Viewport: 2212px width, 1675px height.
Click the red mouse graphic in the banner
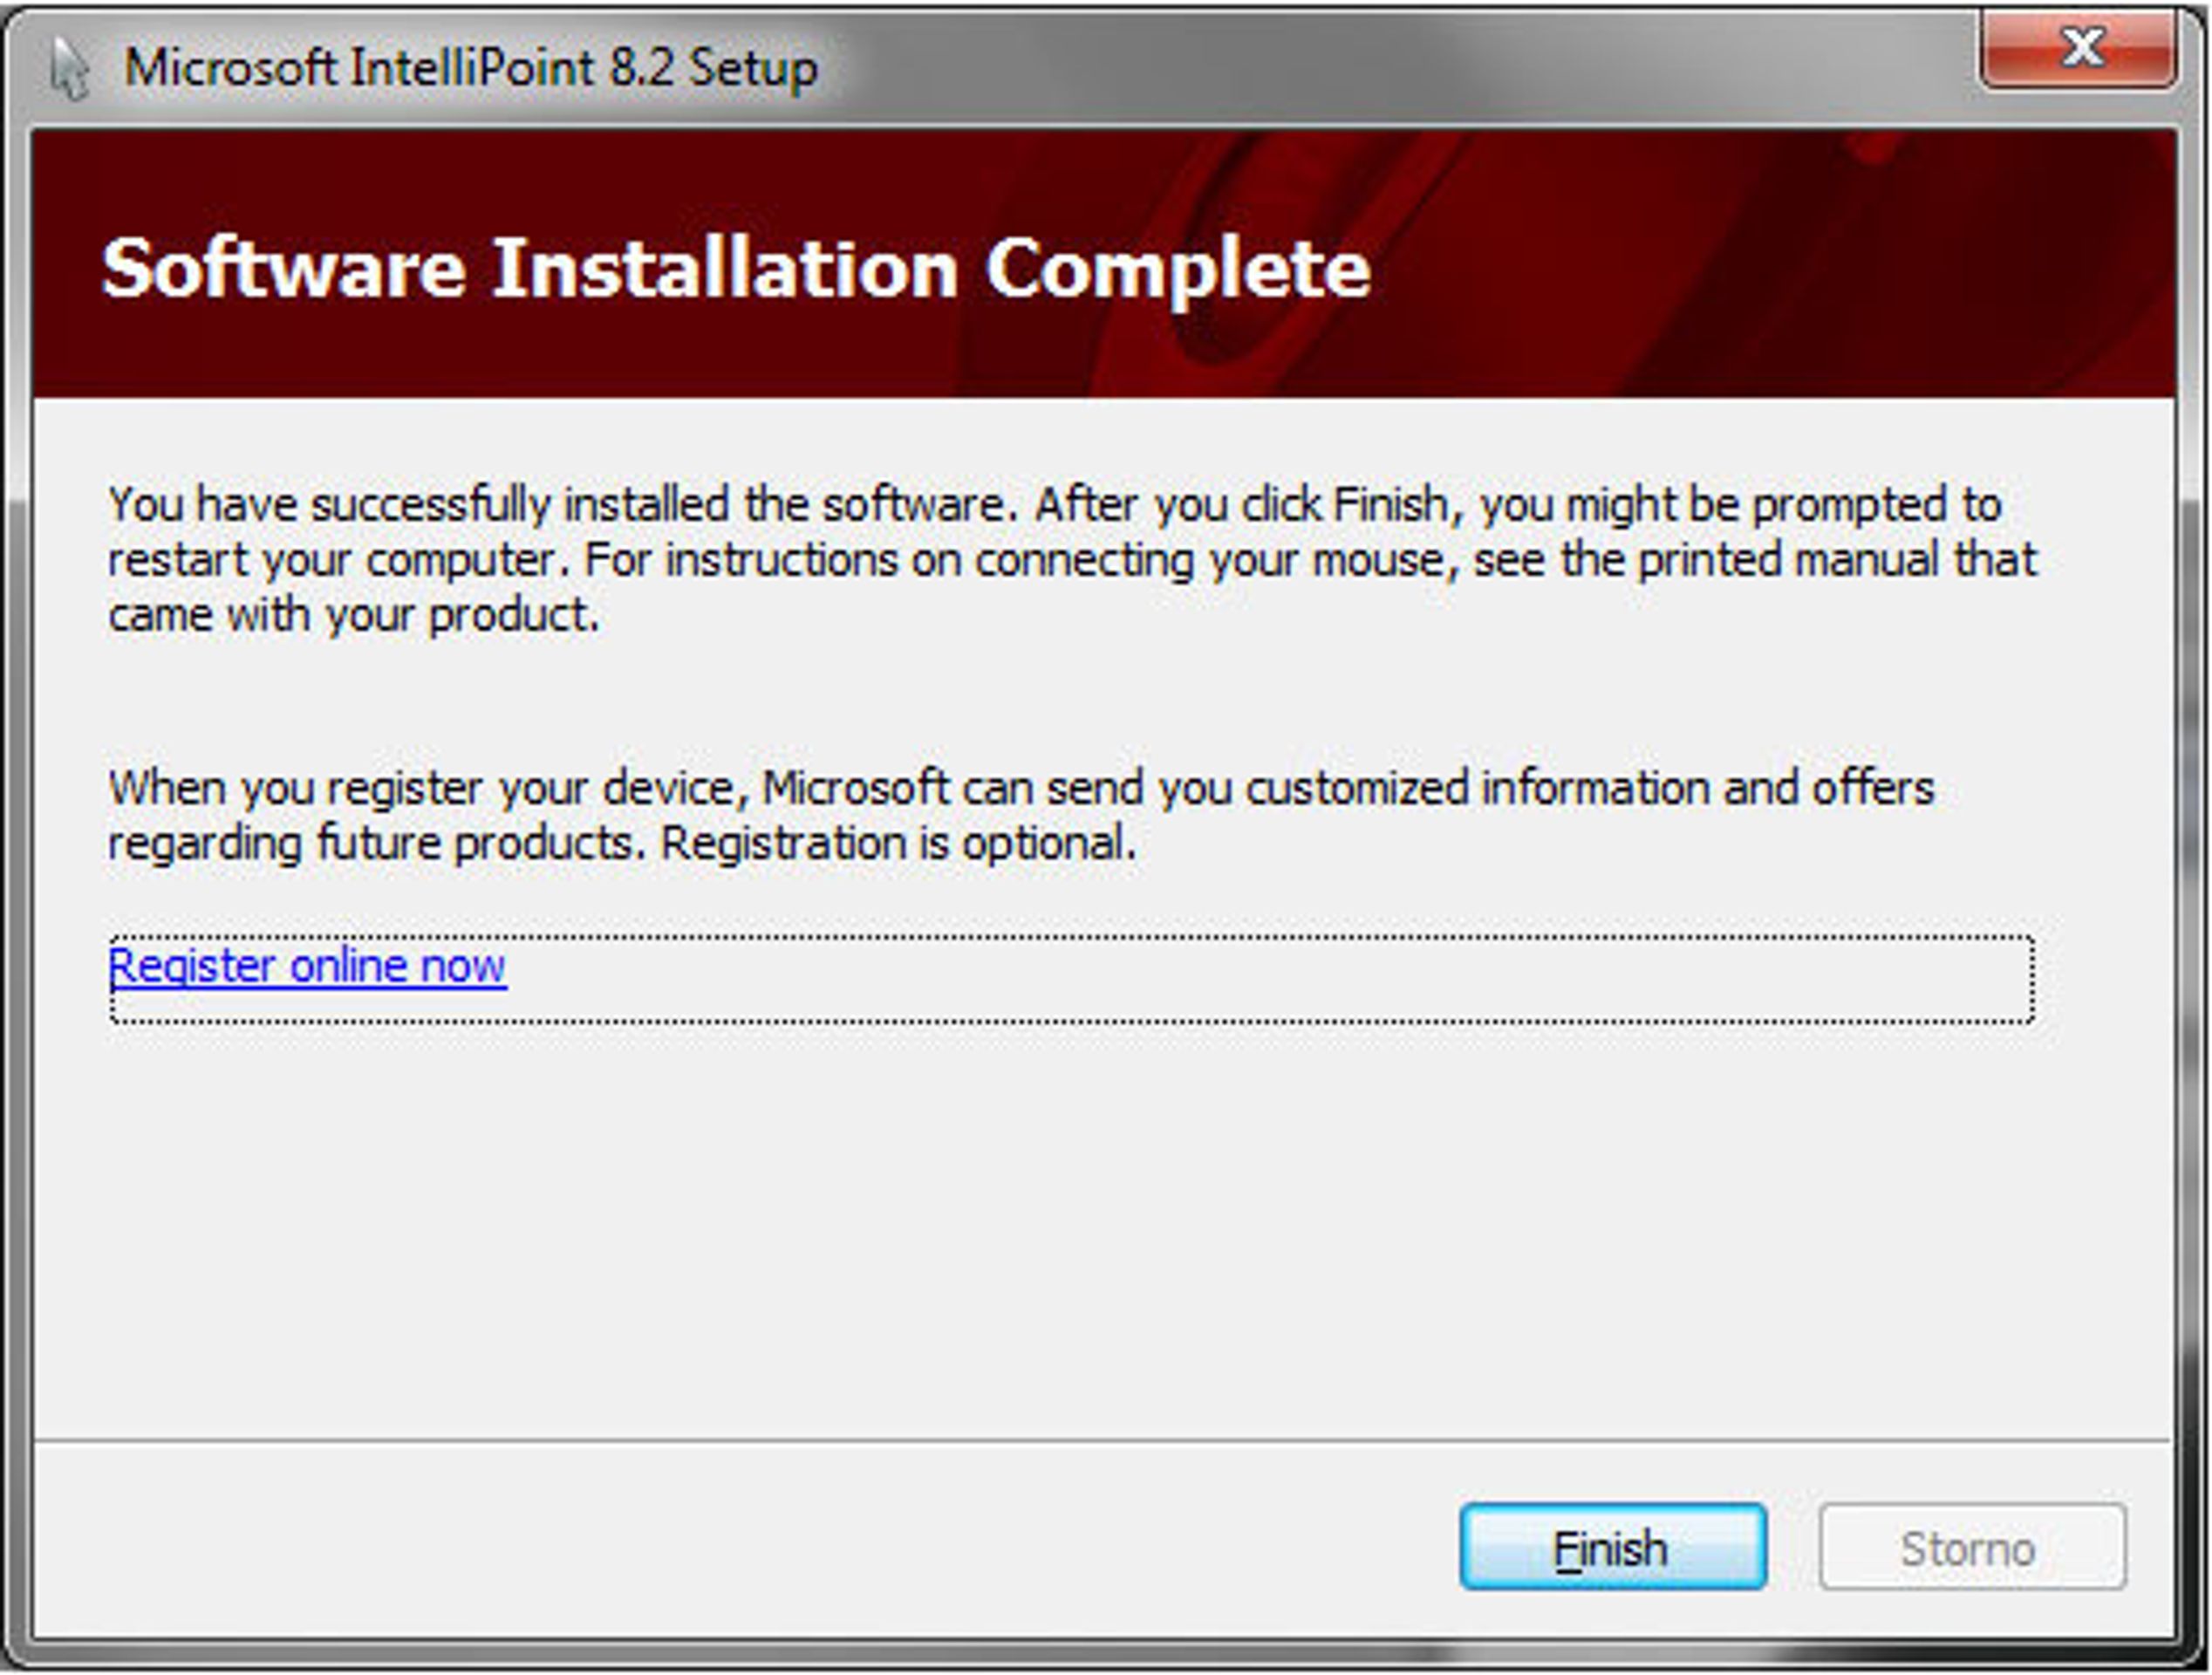pyautogui.click(x=1290, y=262)
